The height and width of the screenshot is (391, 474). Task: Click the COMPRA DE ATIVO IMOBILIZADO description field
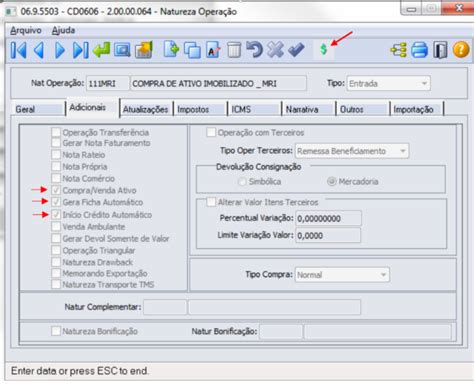(218, 84)
